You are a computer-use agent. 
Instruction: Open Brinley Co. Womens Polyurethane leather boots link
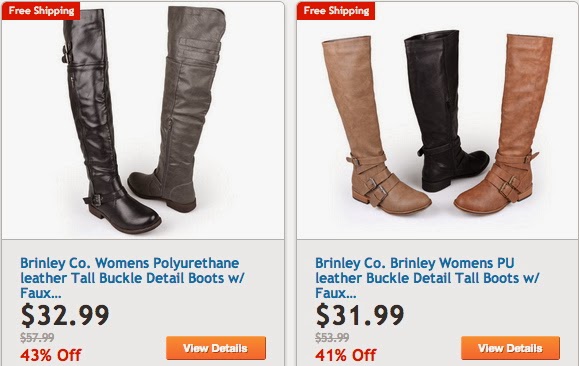pos(132,278)
